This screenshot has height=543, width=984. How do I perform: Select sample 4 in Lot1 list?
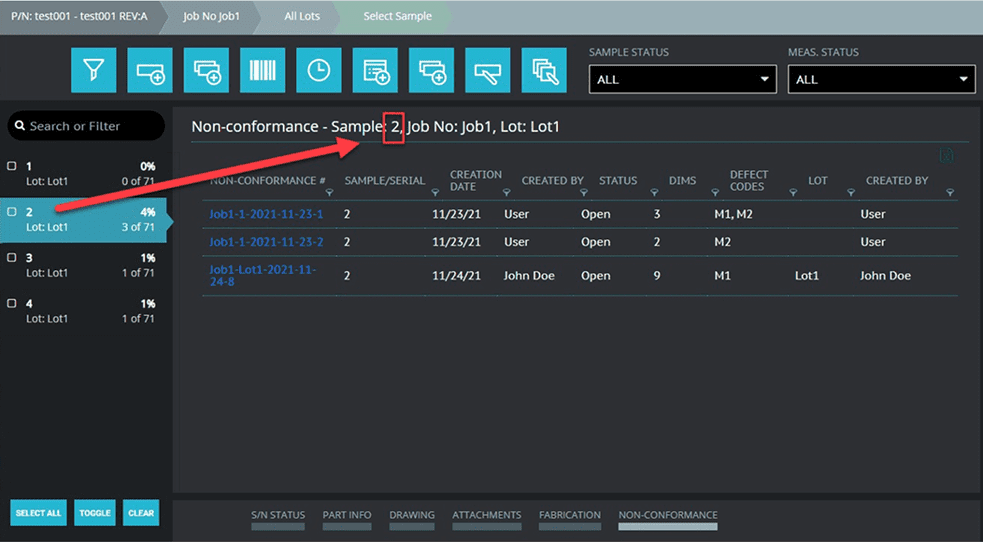click(83, 311)
